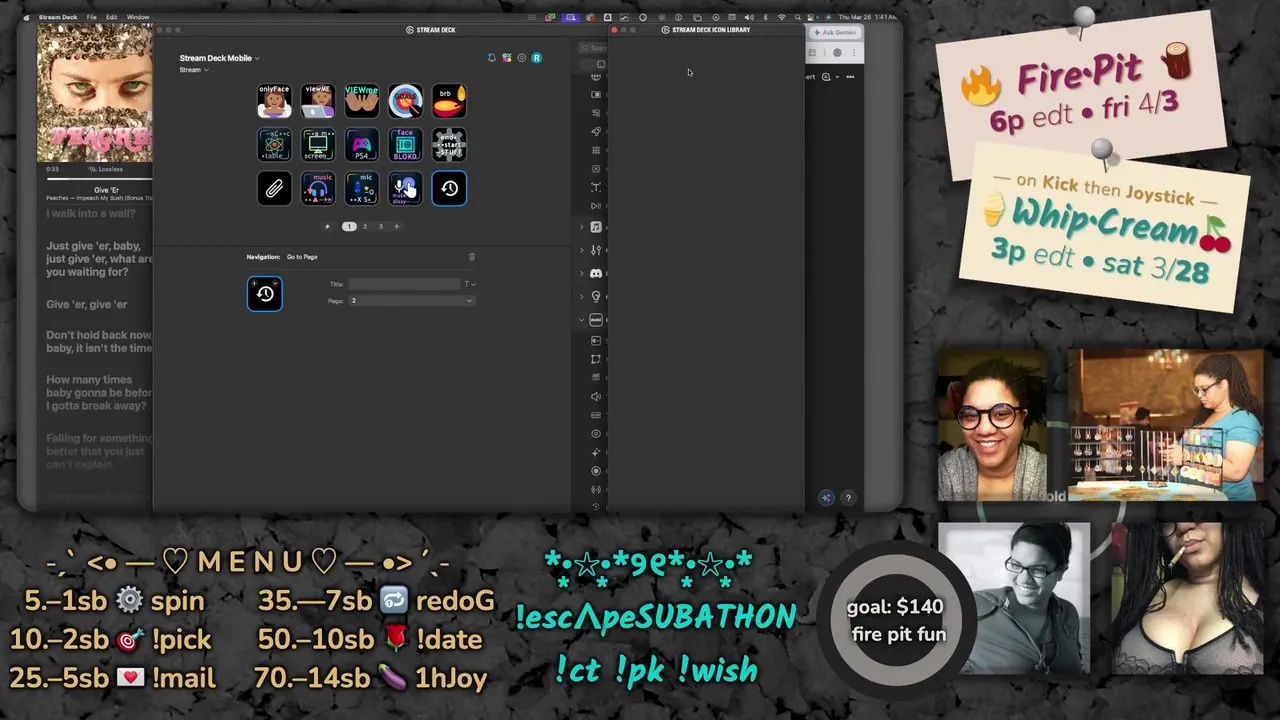Image resolution: width=1280 pixels, height=720 pixels.
Task: Click the Peaches album artwork
Action: 95,93
